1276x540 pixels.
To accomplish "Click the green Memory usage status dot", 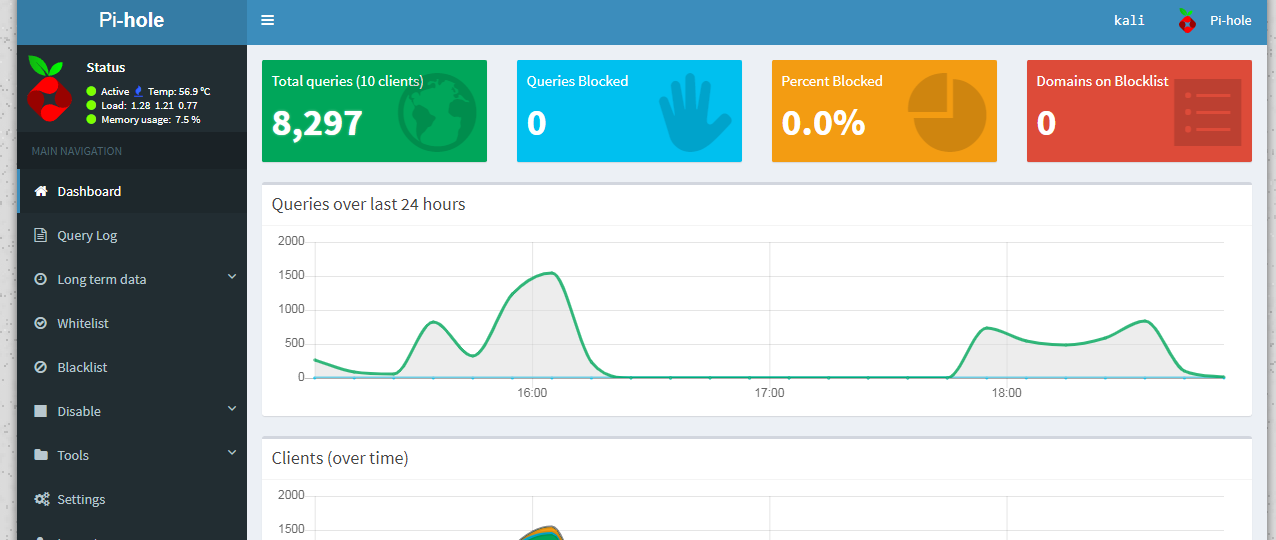I will pyautogui.click(x=91, y=119).
